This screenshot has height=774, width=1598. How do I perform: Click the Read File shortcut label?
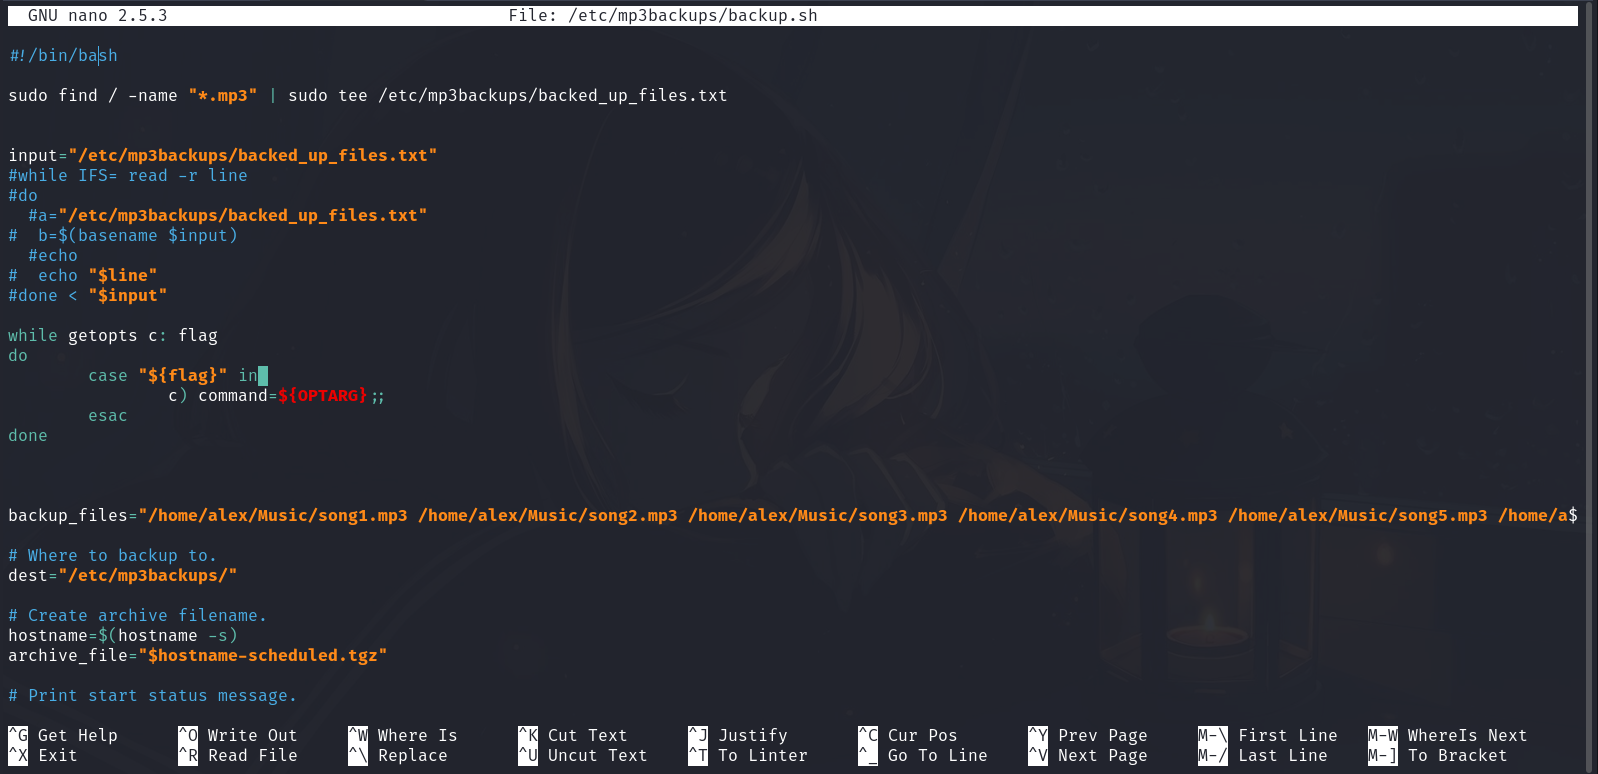click(x=252, y=755)
